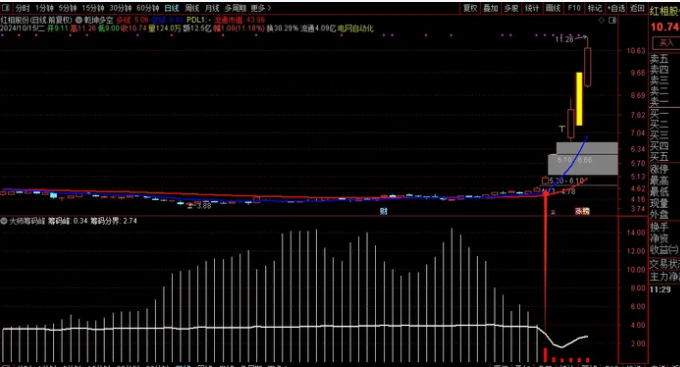Select the 30分钟 period tab
This screenshot has height=367, width=680.
point(120,8)
